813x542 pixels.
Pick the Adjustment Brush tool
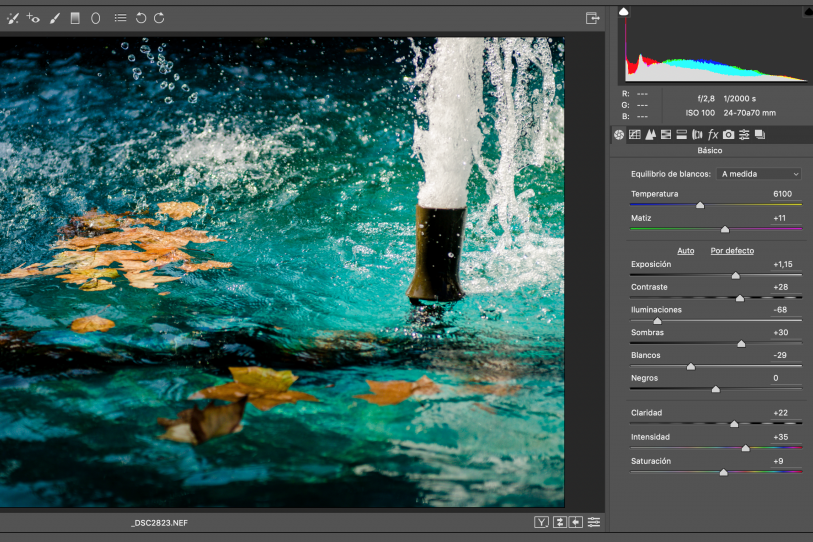point(54,18)
